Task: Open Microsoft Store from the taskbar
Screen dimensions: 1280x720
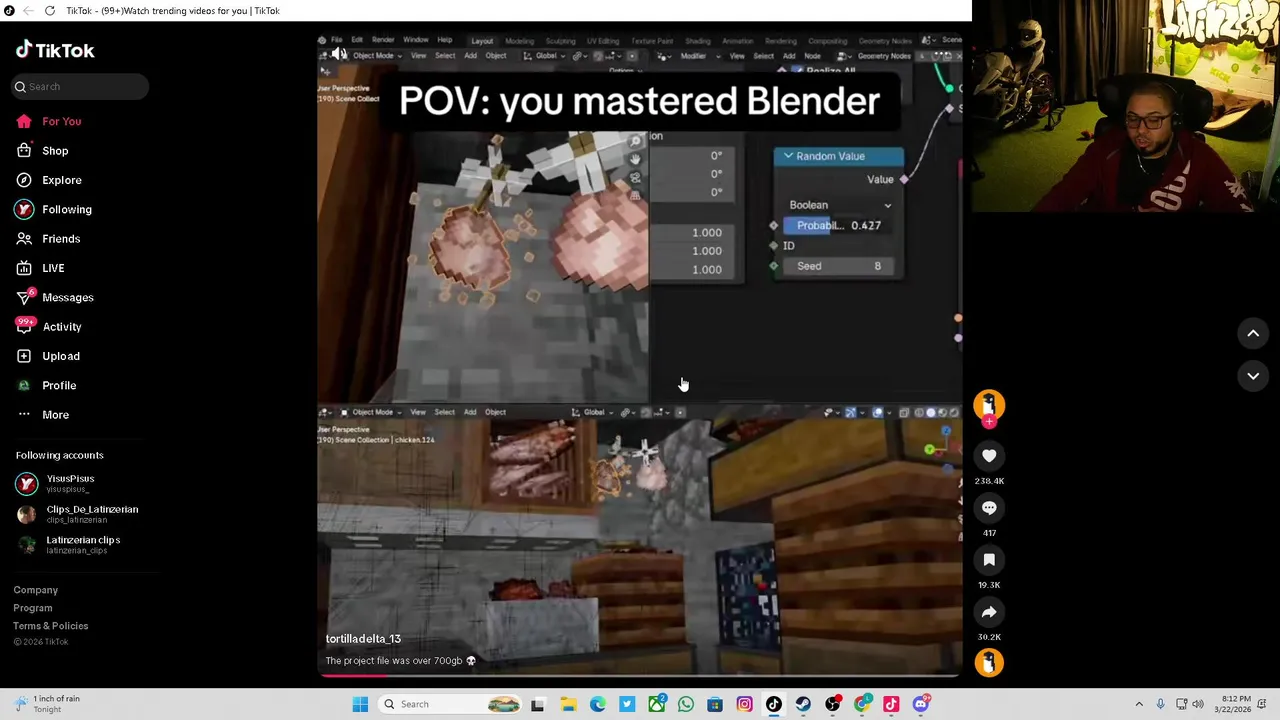Action: click(x=715, y=704)
